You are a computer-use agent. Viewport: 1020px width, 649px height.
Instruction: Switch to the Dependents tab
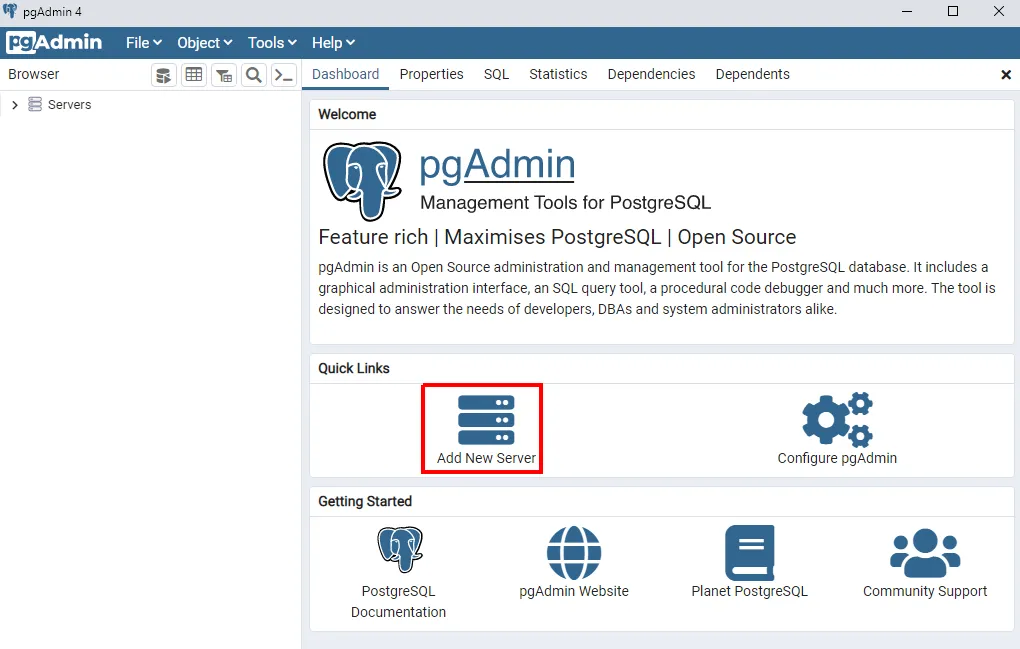pos(753,74)
